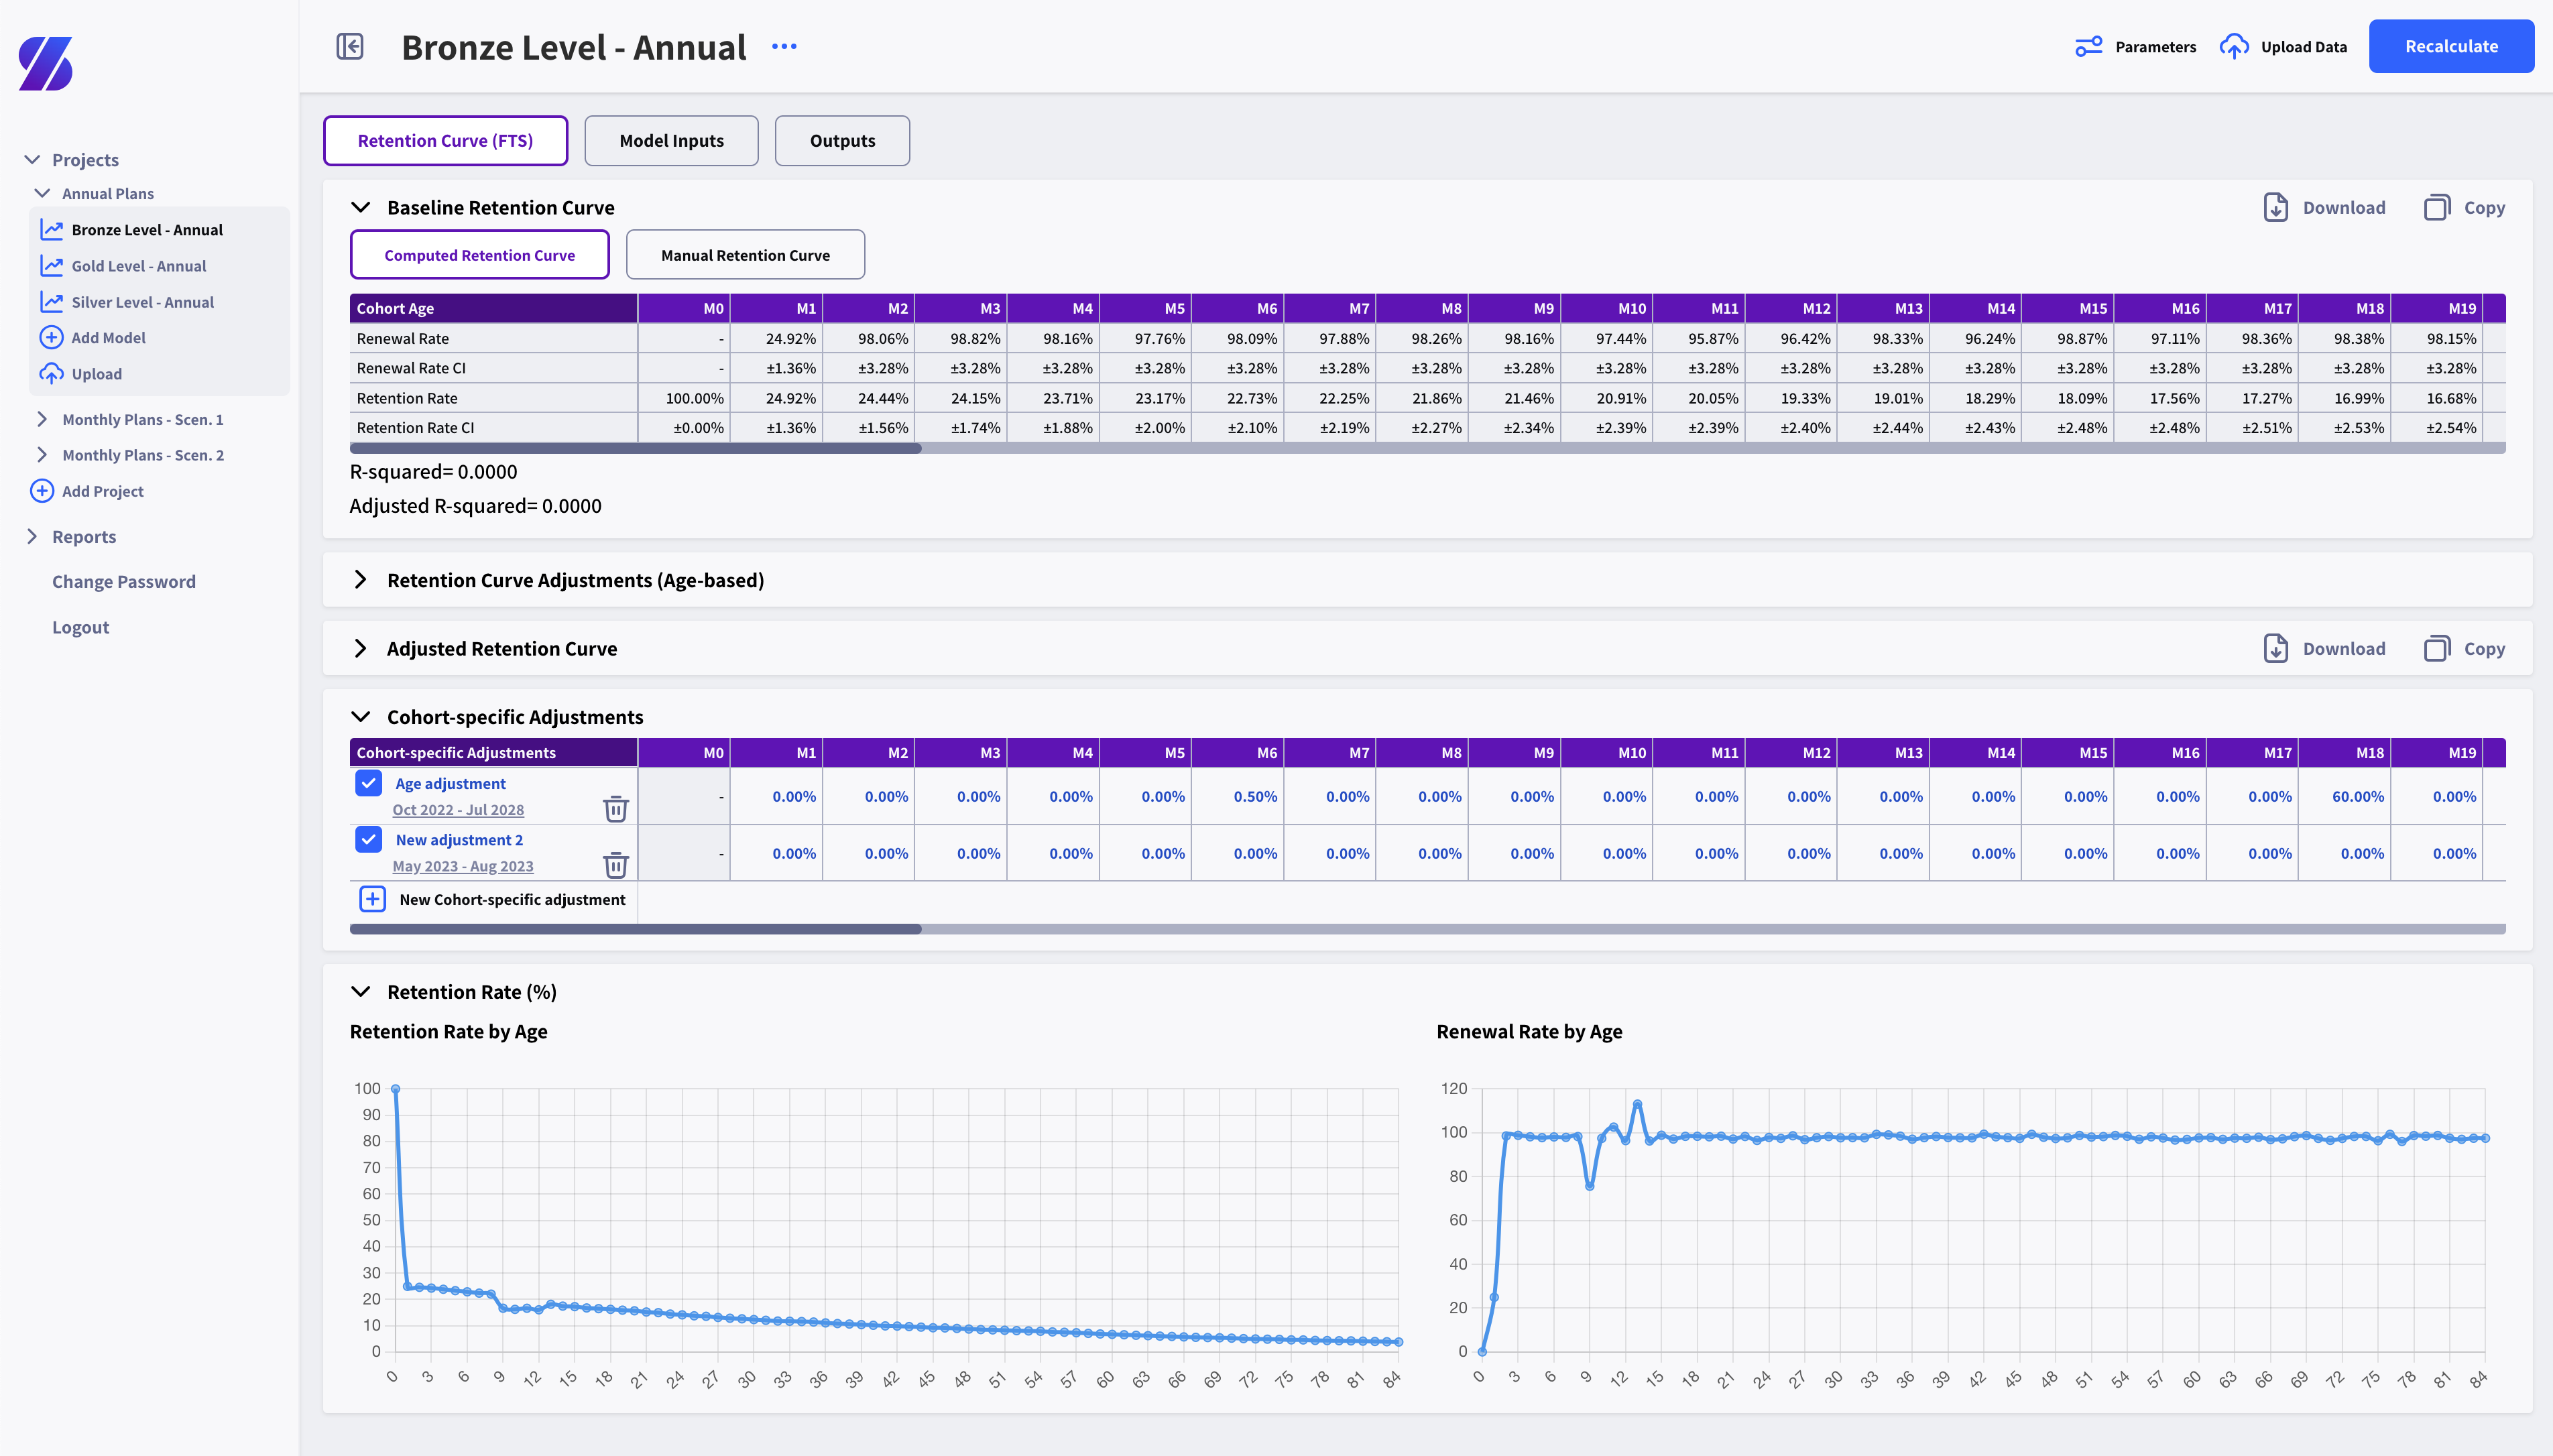Open the Age adjustment link
The height and width of the screenshot is (1456, 2553).
[450, 784]
